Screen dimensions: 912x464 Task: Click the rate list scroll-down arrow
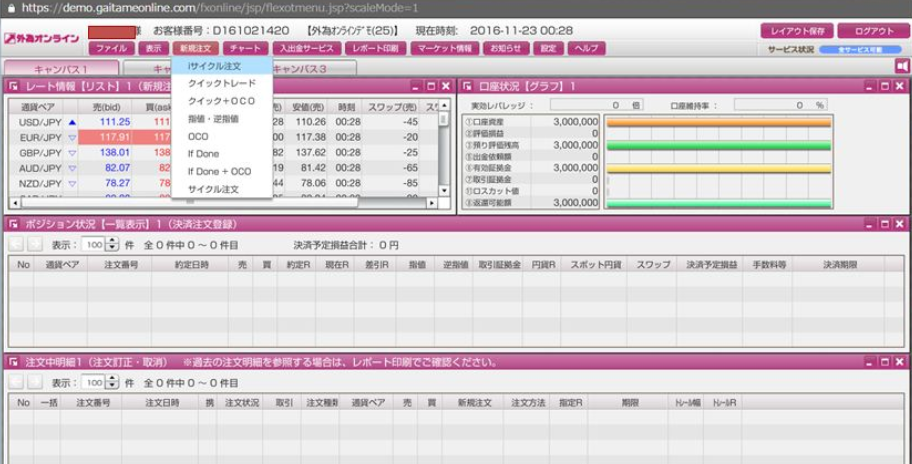444,190
